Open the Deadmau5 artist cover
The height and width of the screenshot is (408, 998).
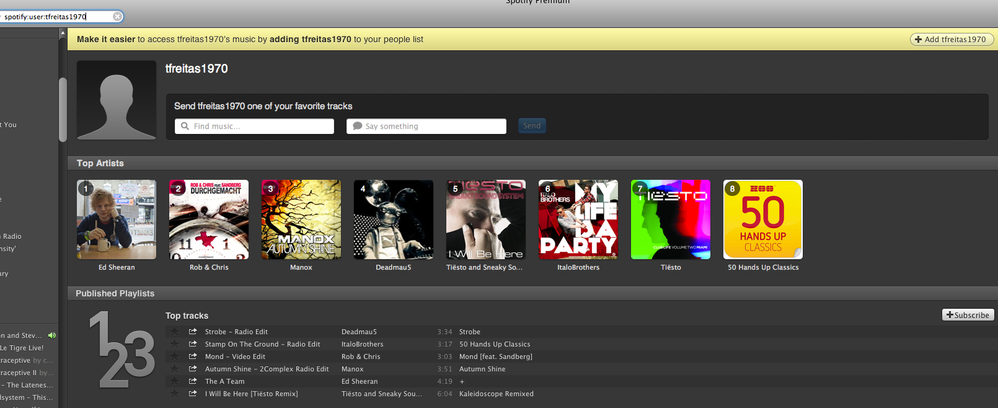pos(393,220)
